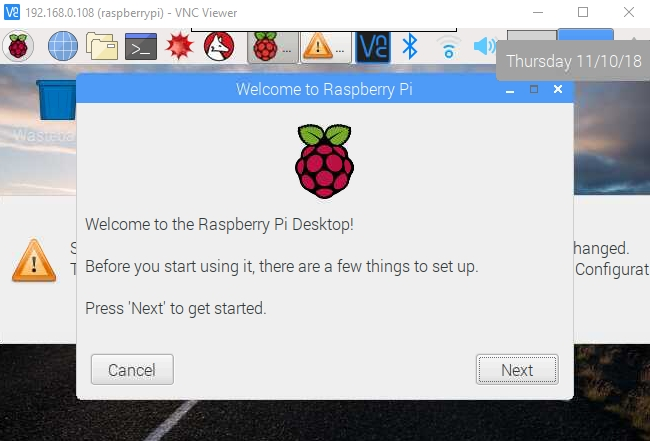The height and width of the screenshot is (441, 650).
Task: Launch the Terminal from the panel
Action: 141,46
